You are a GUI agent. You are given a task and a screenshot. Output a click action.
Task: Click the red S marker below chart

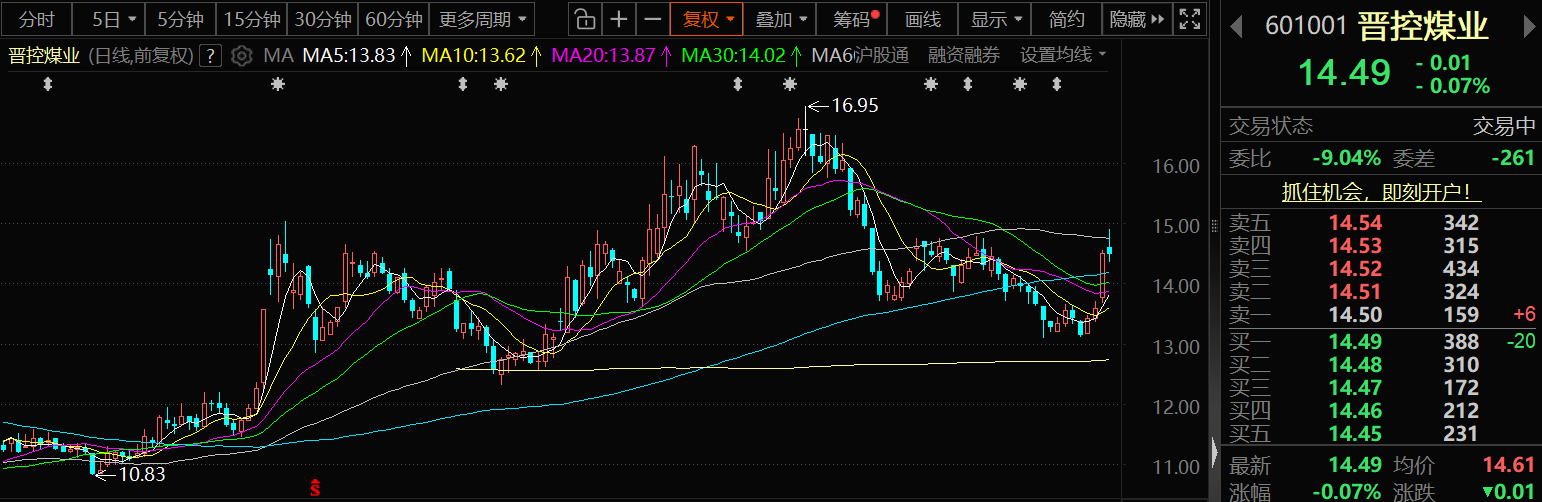(x=316, y=487)
